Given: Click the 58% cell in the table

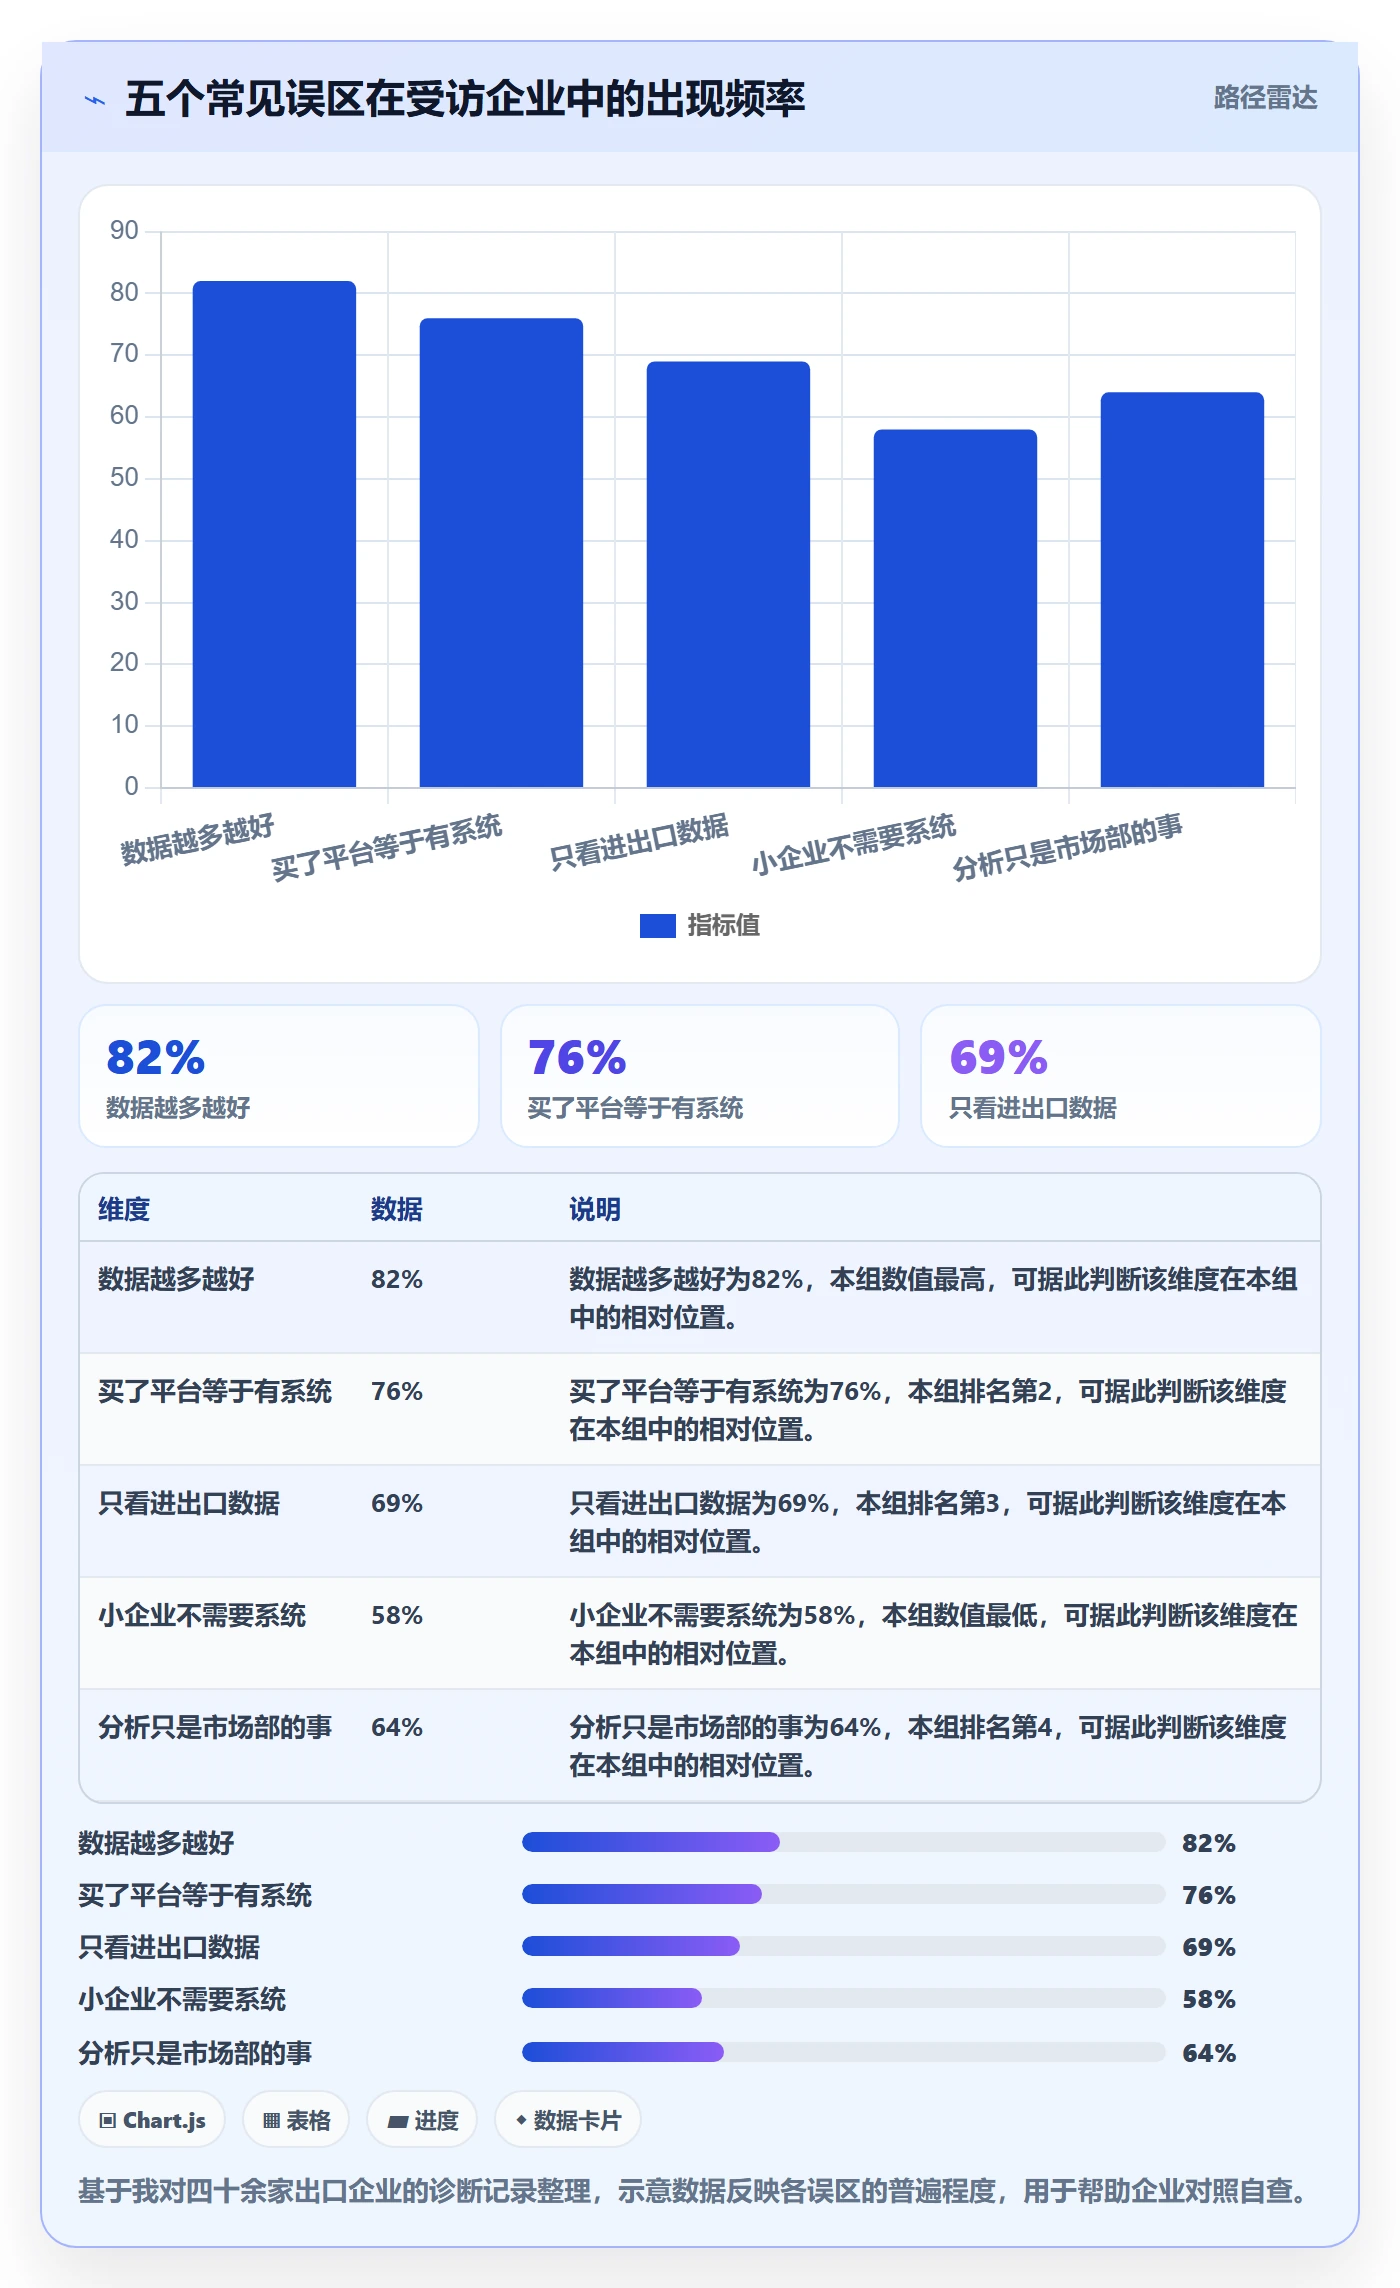Looking at the screenshot, I should pyautogui.click(x=397, y=1615).
